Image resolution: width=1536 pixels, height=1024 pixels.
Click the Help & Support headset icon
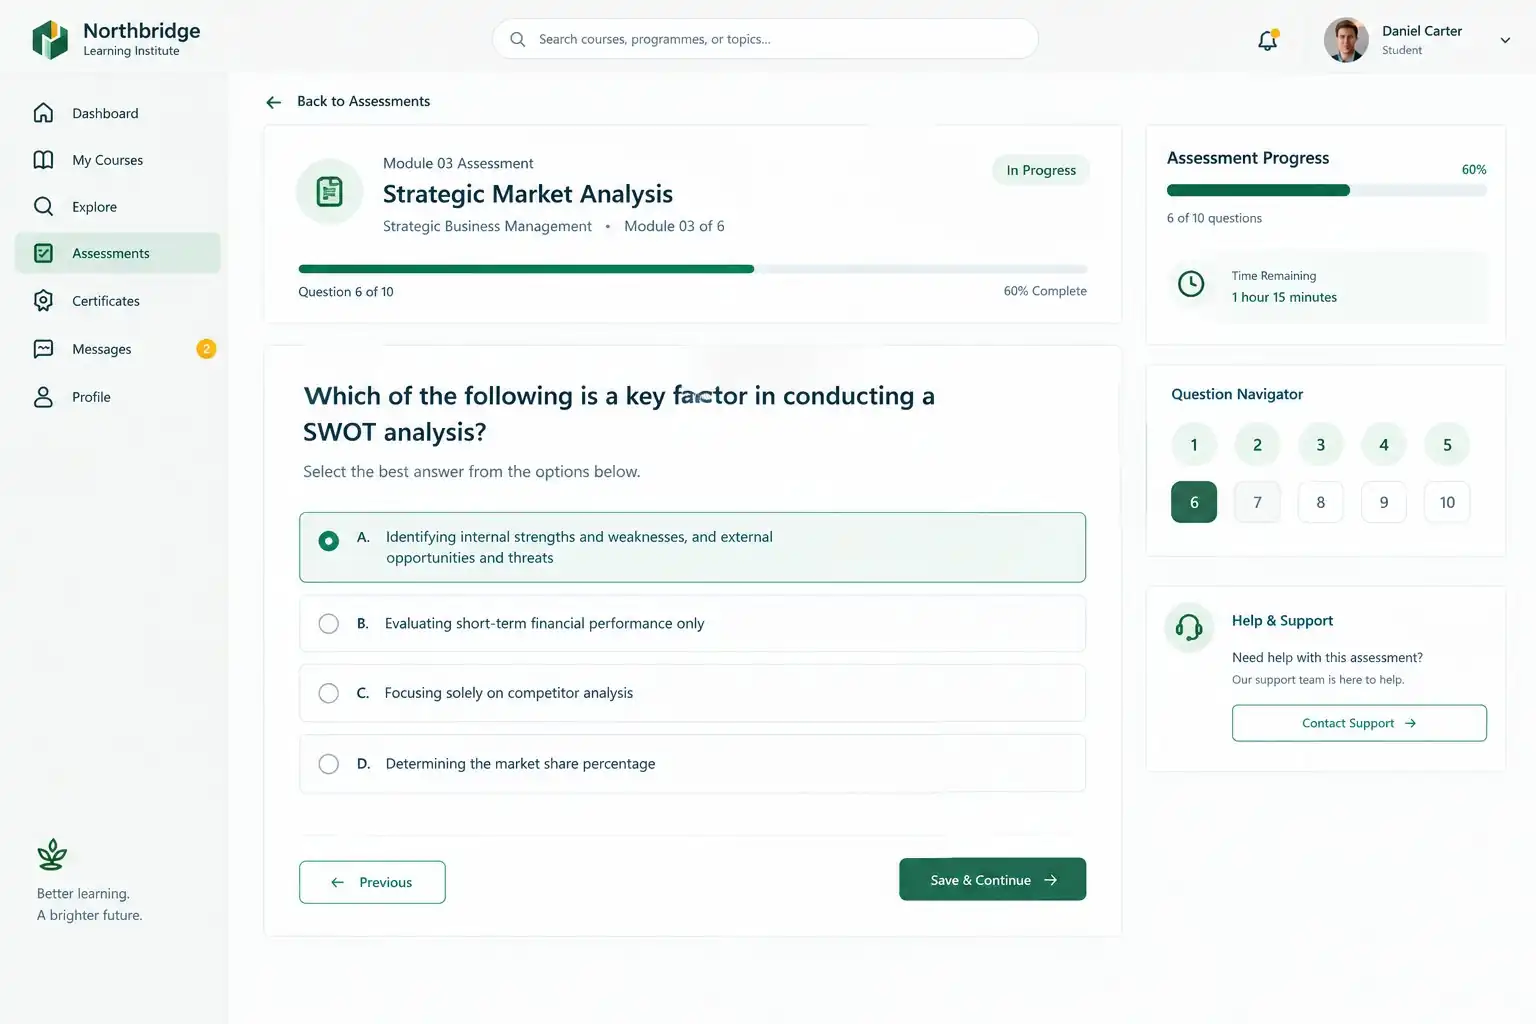pyautogui.click(x=1189, y=627)
